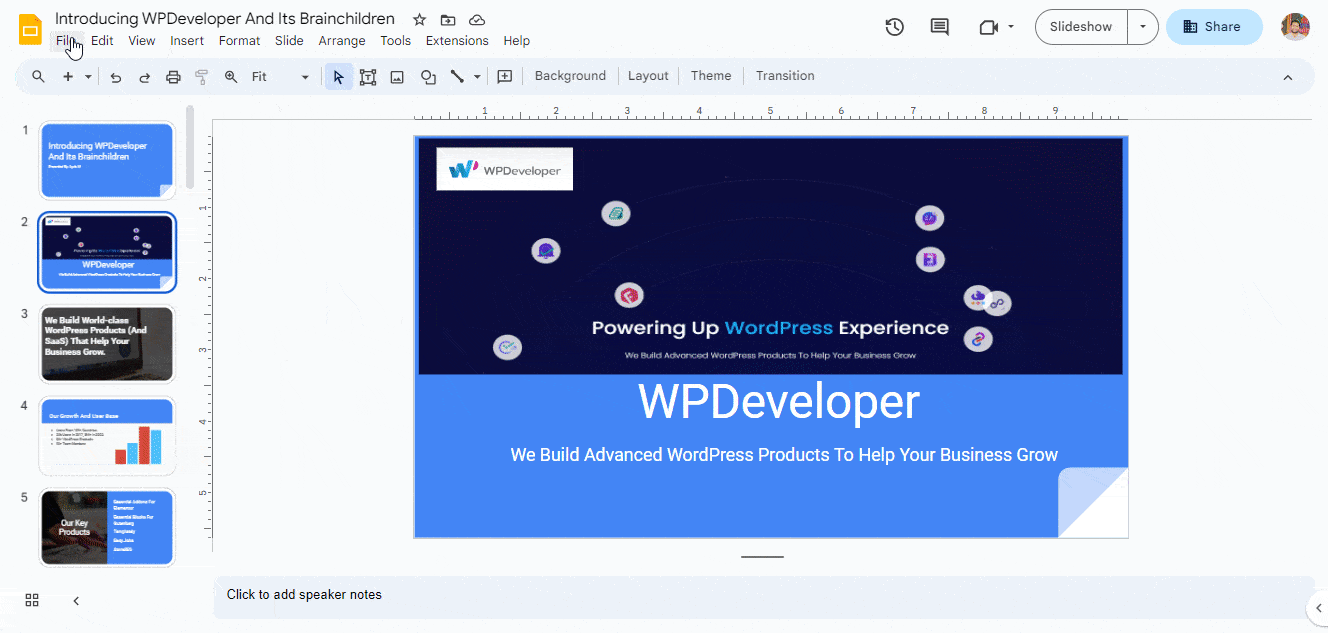This screenshot has width=1328, height=633.
Task: Add a new slide plus icon
Action: (68, 76)
